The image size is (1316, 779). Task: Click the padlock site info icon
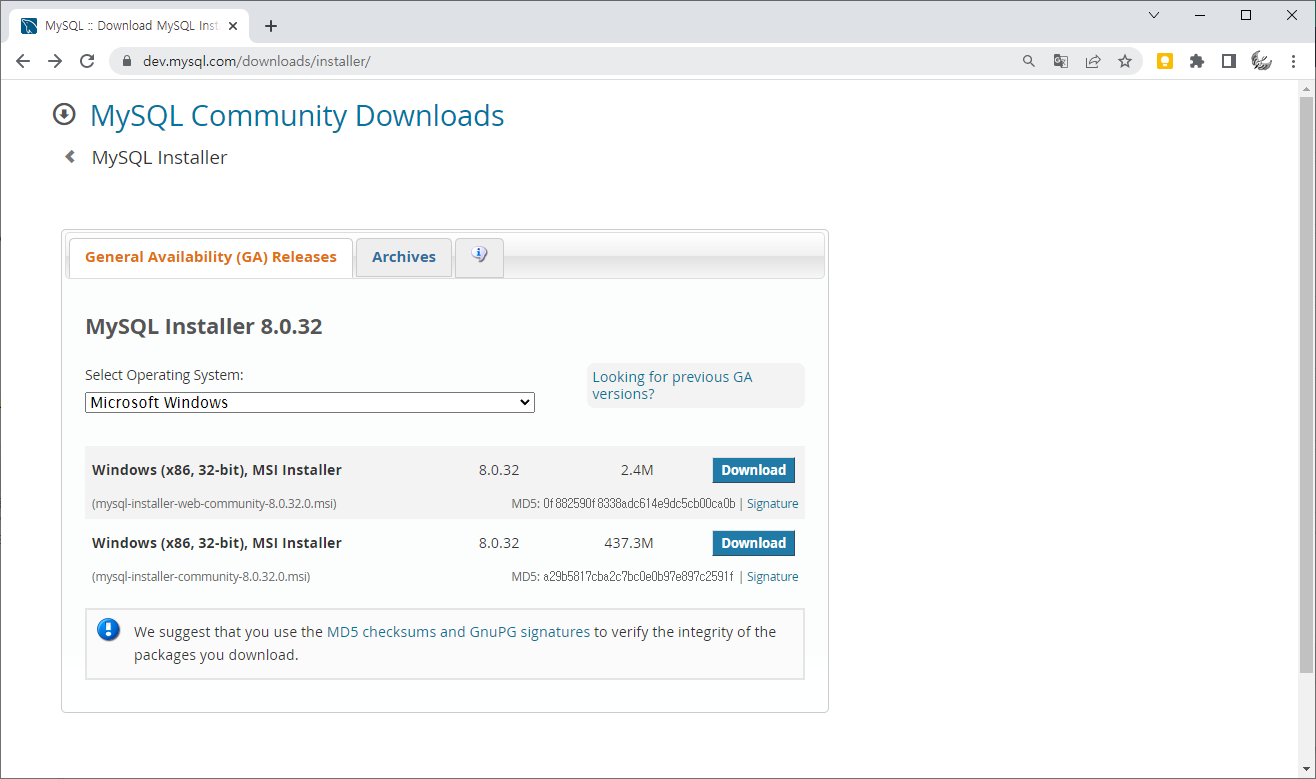[127, 61]
